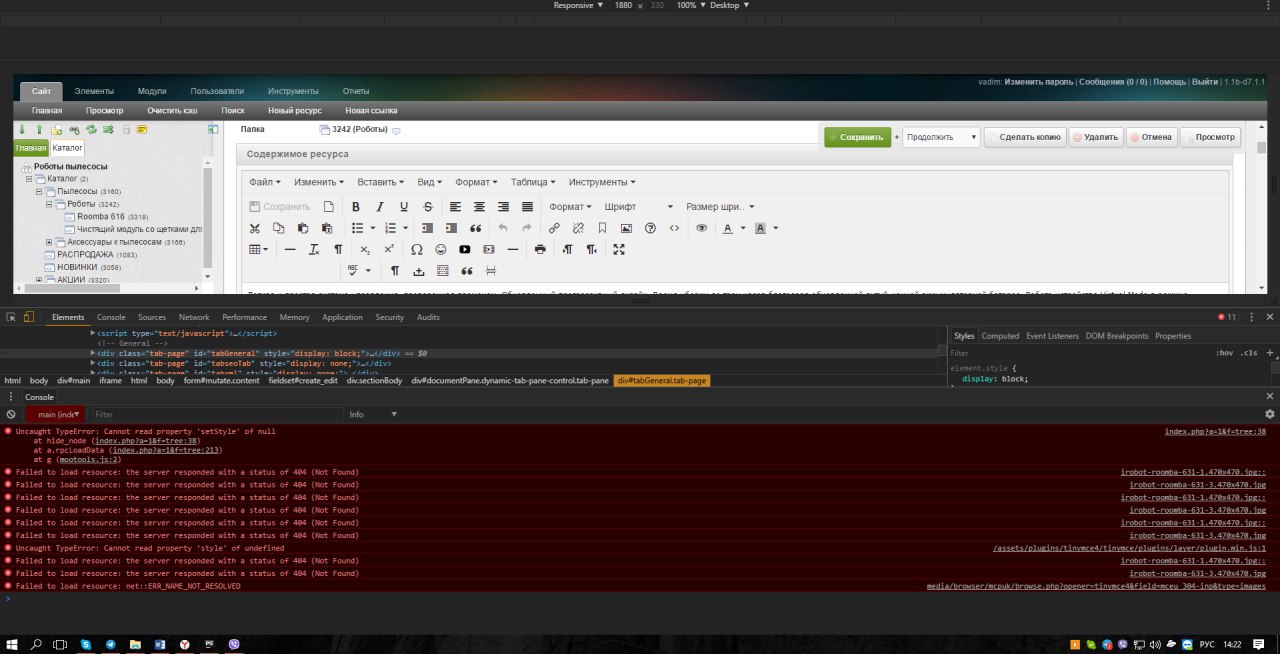
Task: Open the Пользователи top menu
Action: point(217,91)
